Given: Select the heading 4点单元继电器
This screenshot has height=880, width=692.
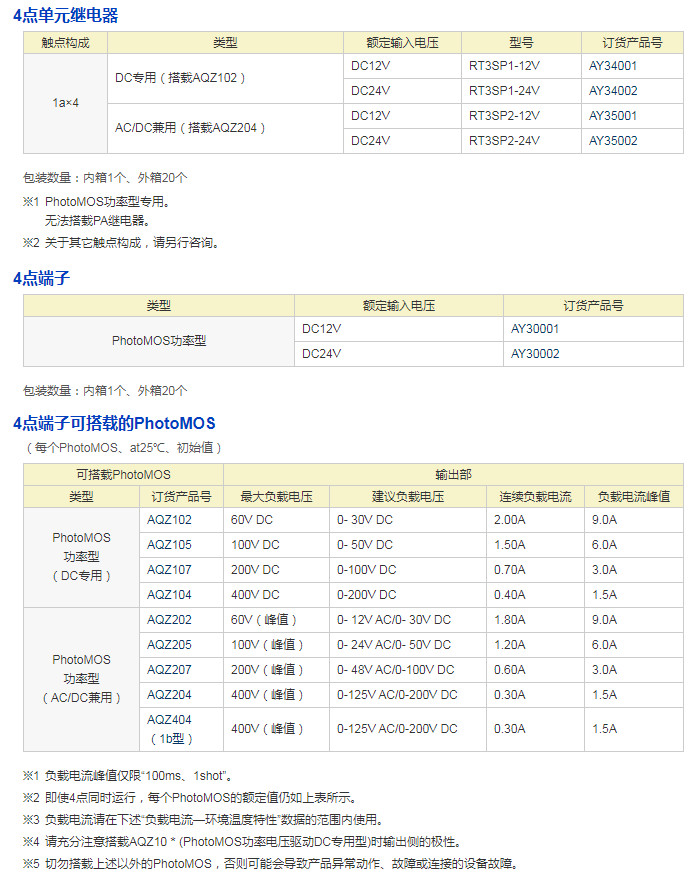Looking at the screenshot, I should [x=66, y=15].
